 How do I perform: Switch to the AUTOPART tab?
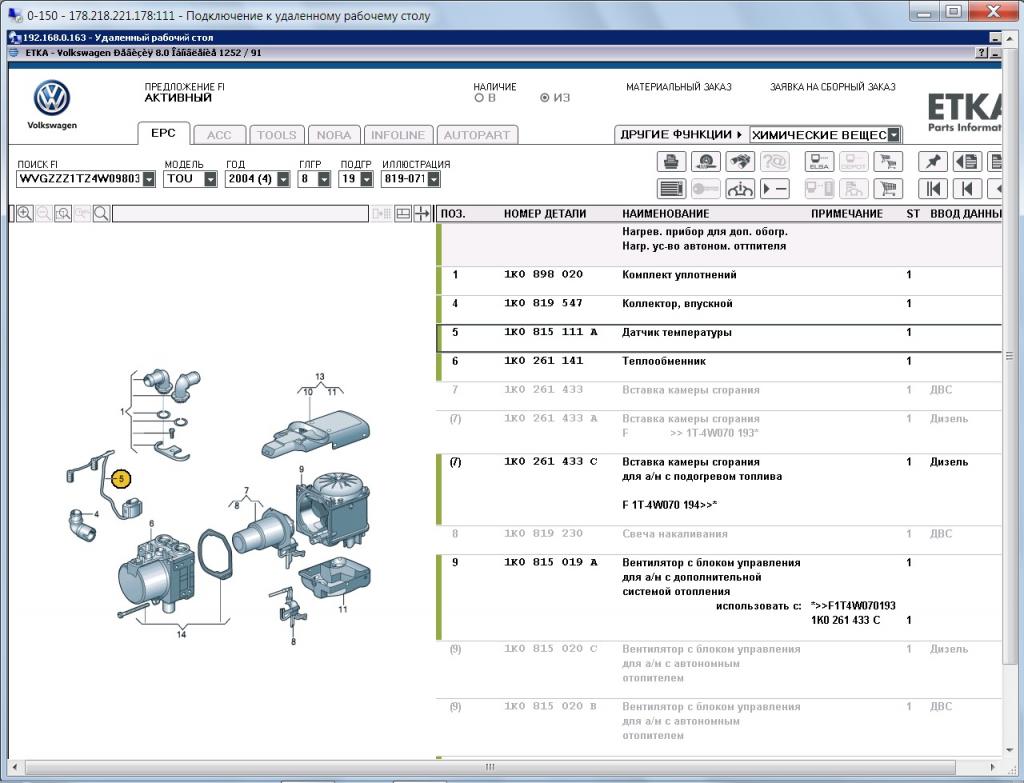pos(477,135)
